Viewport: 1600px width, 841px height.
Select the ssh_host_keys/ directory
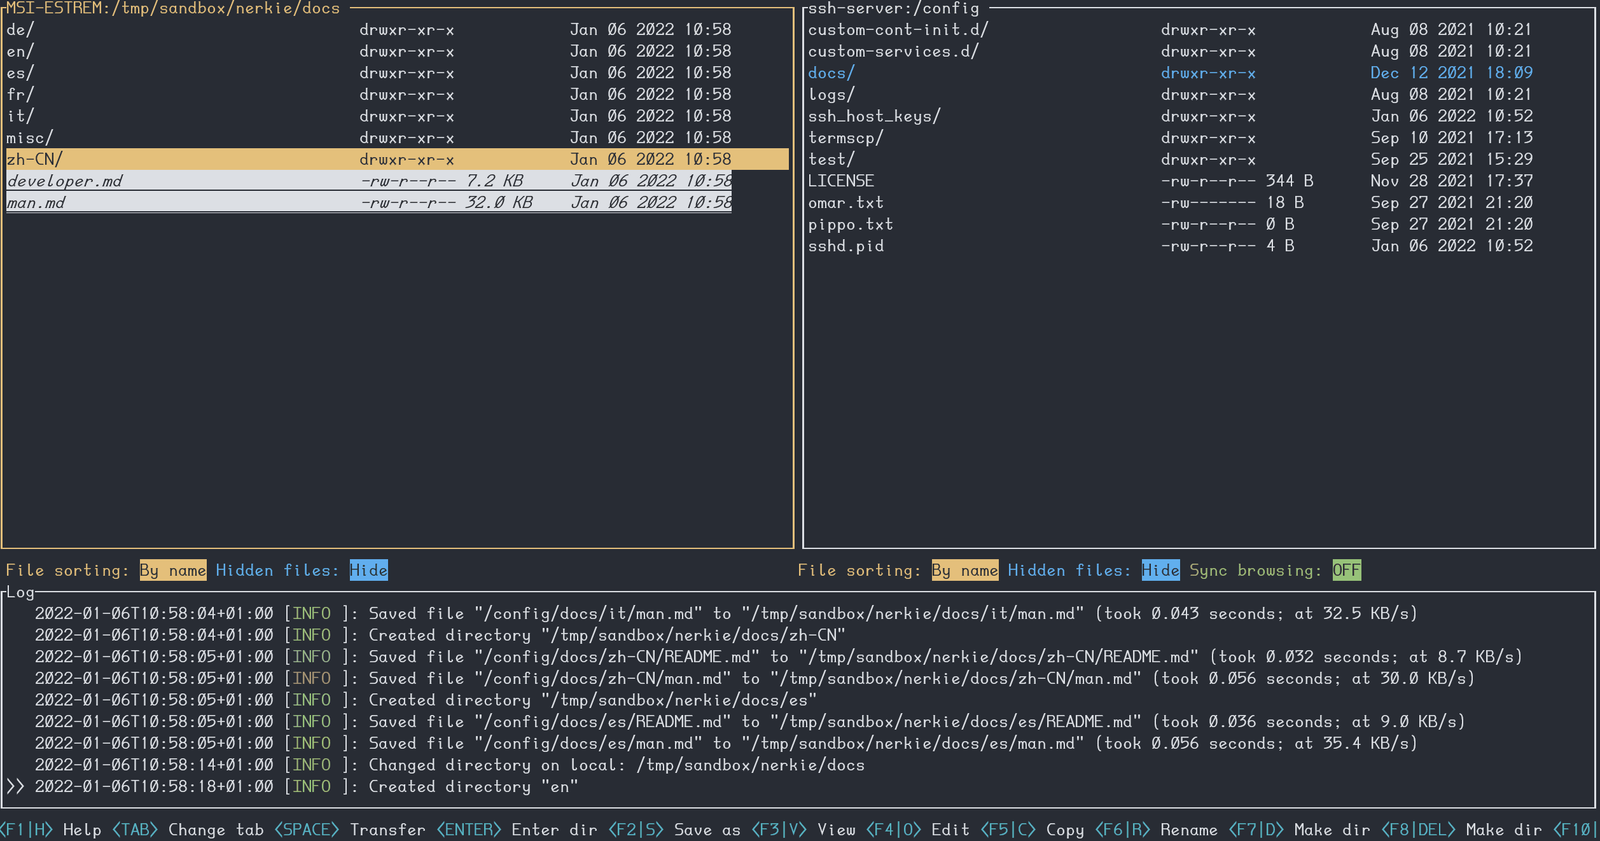coord(1198,116)
